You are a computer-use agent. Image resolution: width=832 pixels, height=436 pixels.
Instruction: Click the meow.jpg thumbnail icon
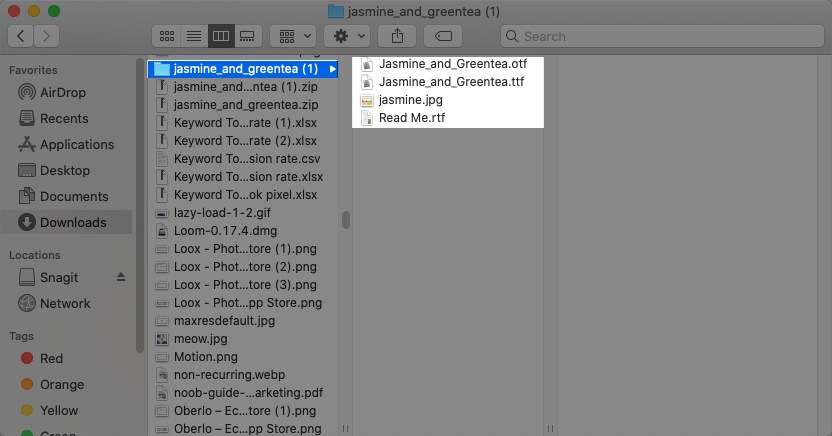pyautogui.click(x=162, y=339)
